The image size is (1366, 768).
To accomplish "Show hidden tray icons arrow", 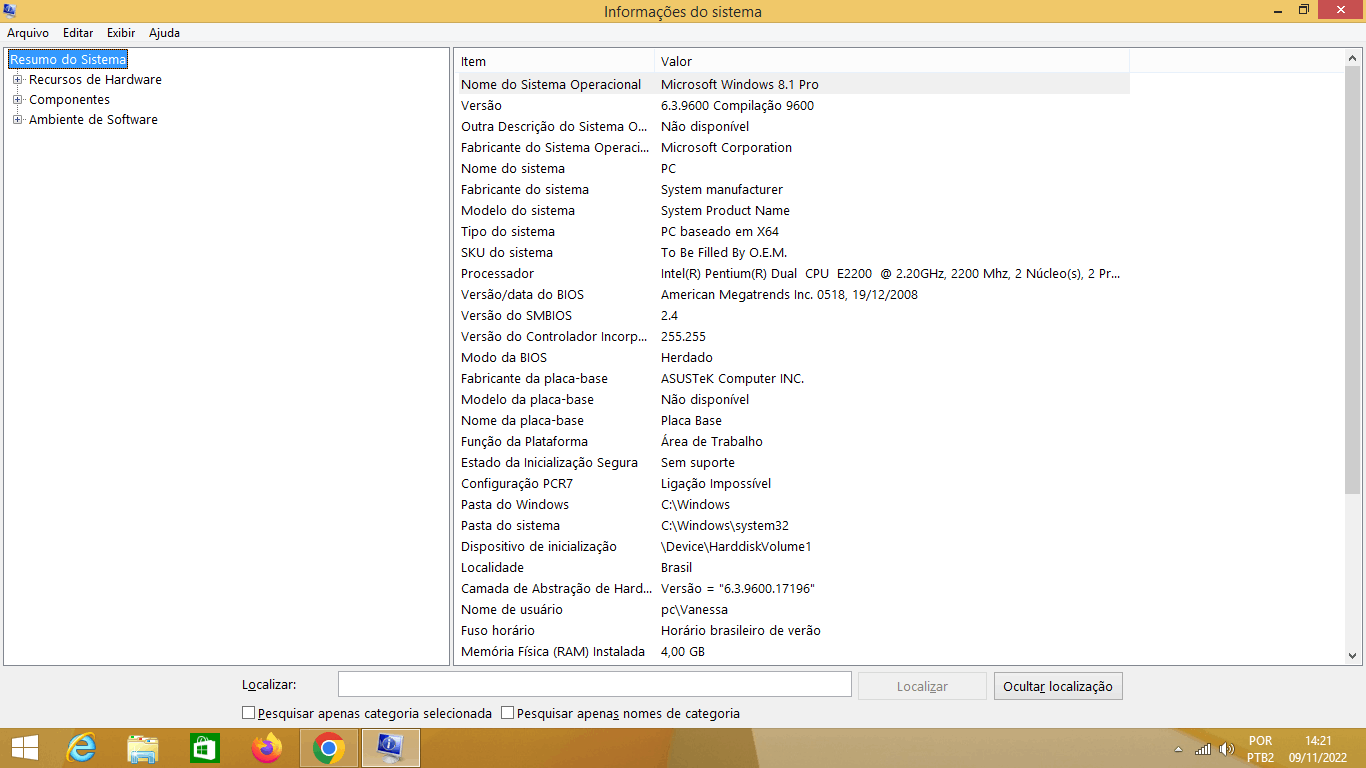I will 1180,749.
